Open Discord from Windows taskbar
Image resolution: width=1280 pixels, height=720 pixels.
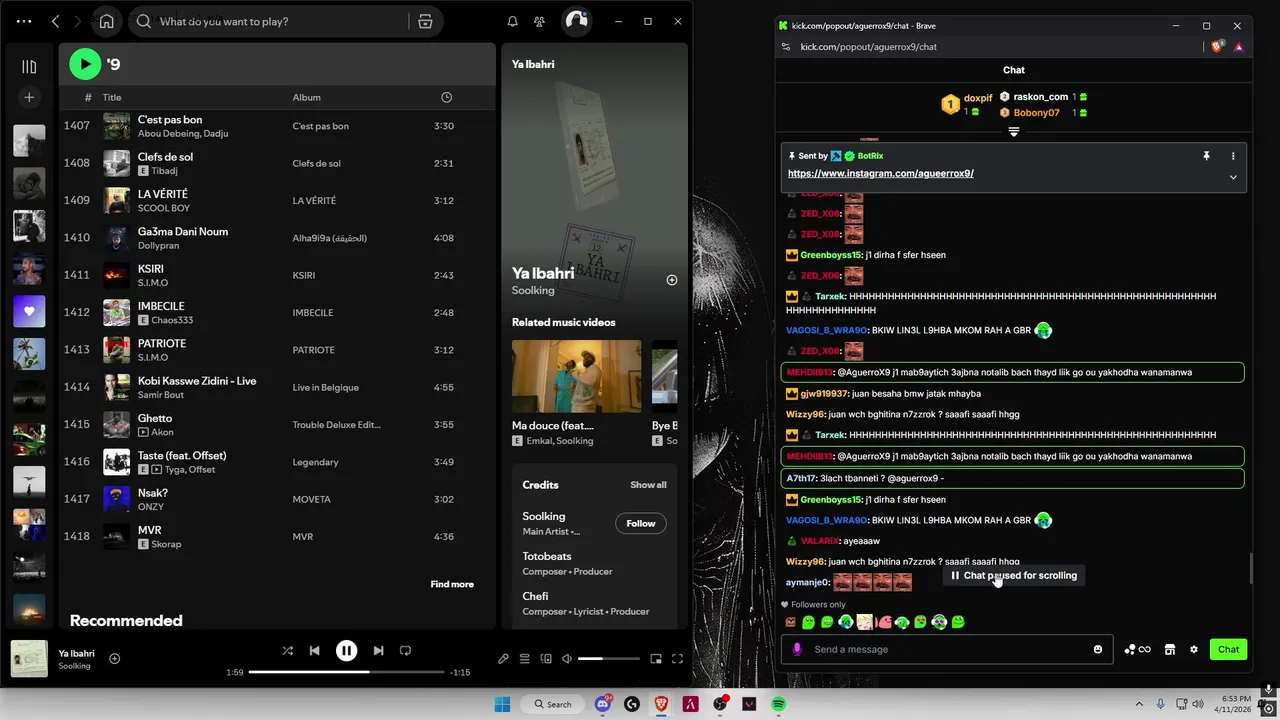click(x=603, y=704)
